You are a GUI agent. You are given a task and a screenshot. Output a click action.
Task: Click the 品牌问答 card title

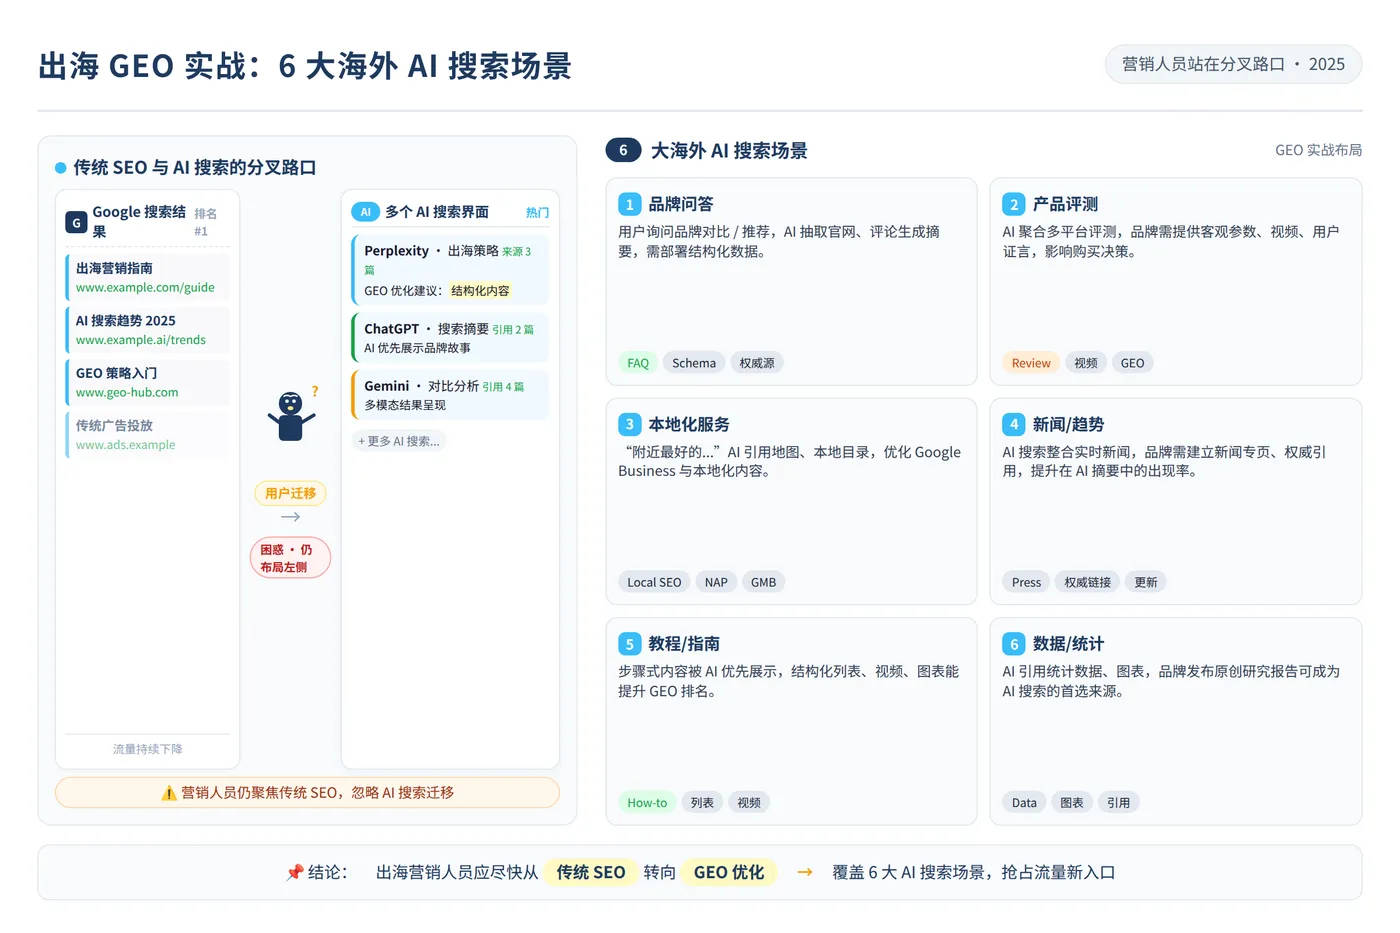pos(681,204)
